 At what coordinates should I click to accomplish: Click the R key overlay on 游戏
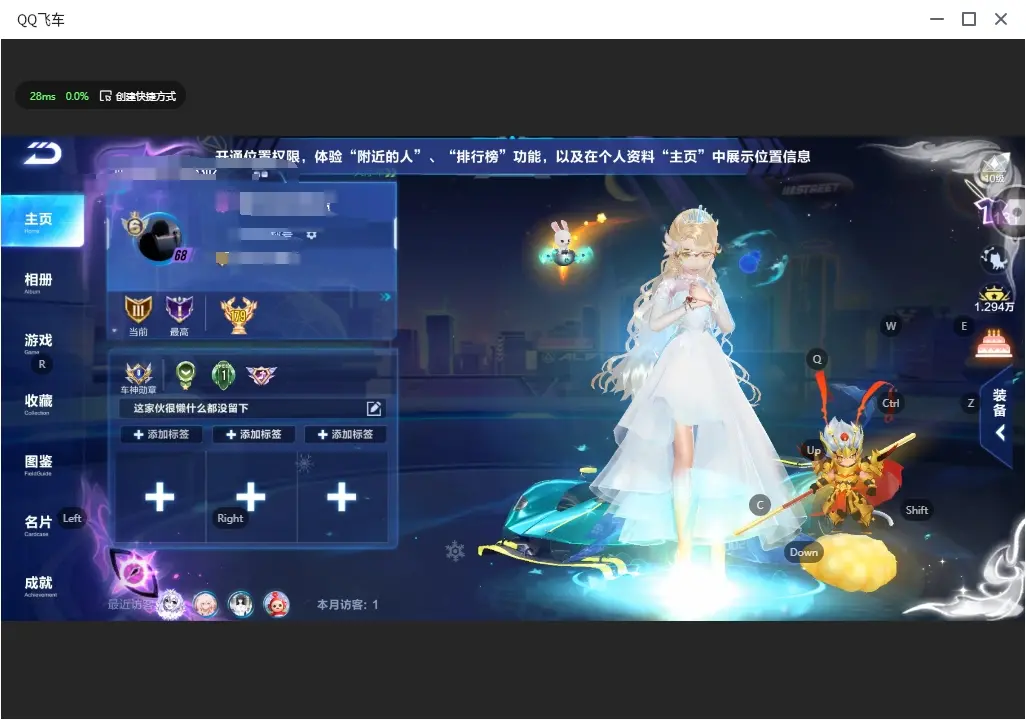[42, 365]
